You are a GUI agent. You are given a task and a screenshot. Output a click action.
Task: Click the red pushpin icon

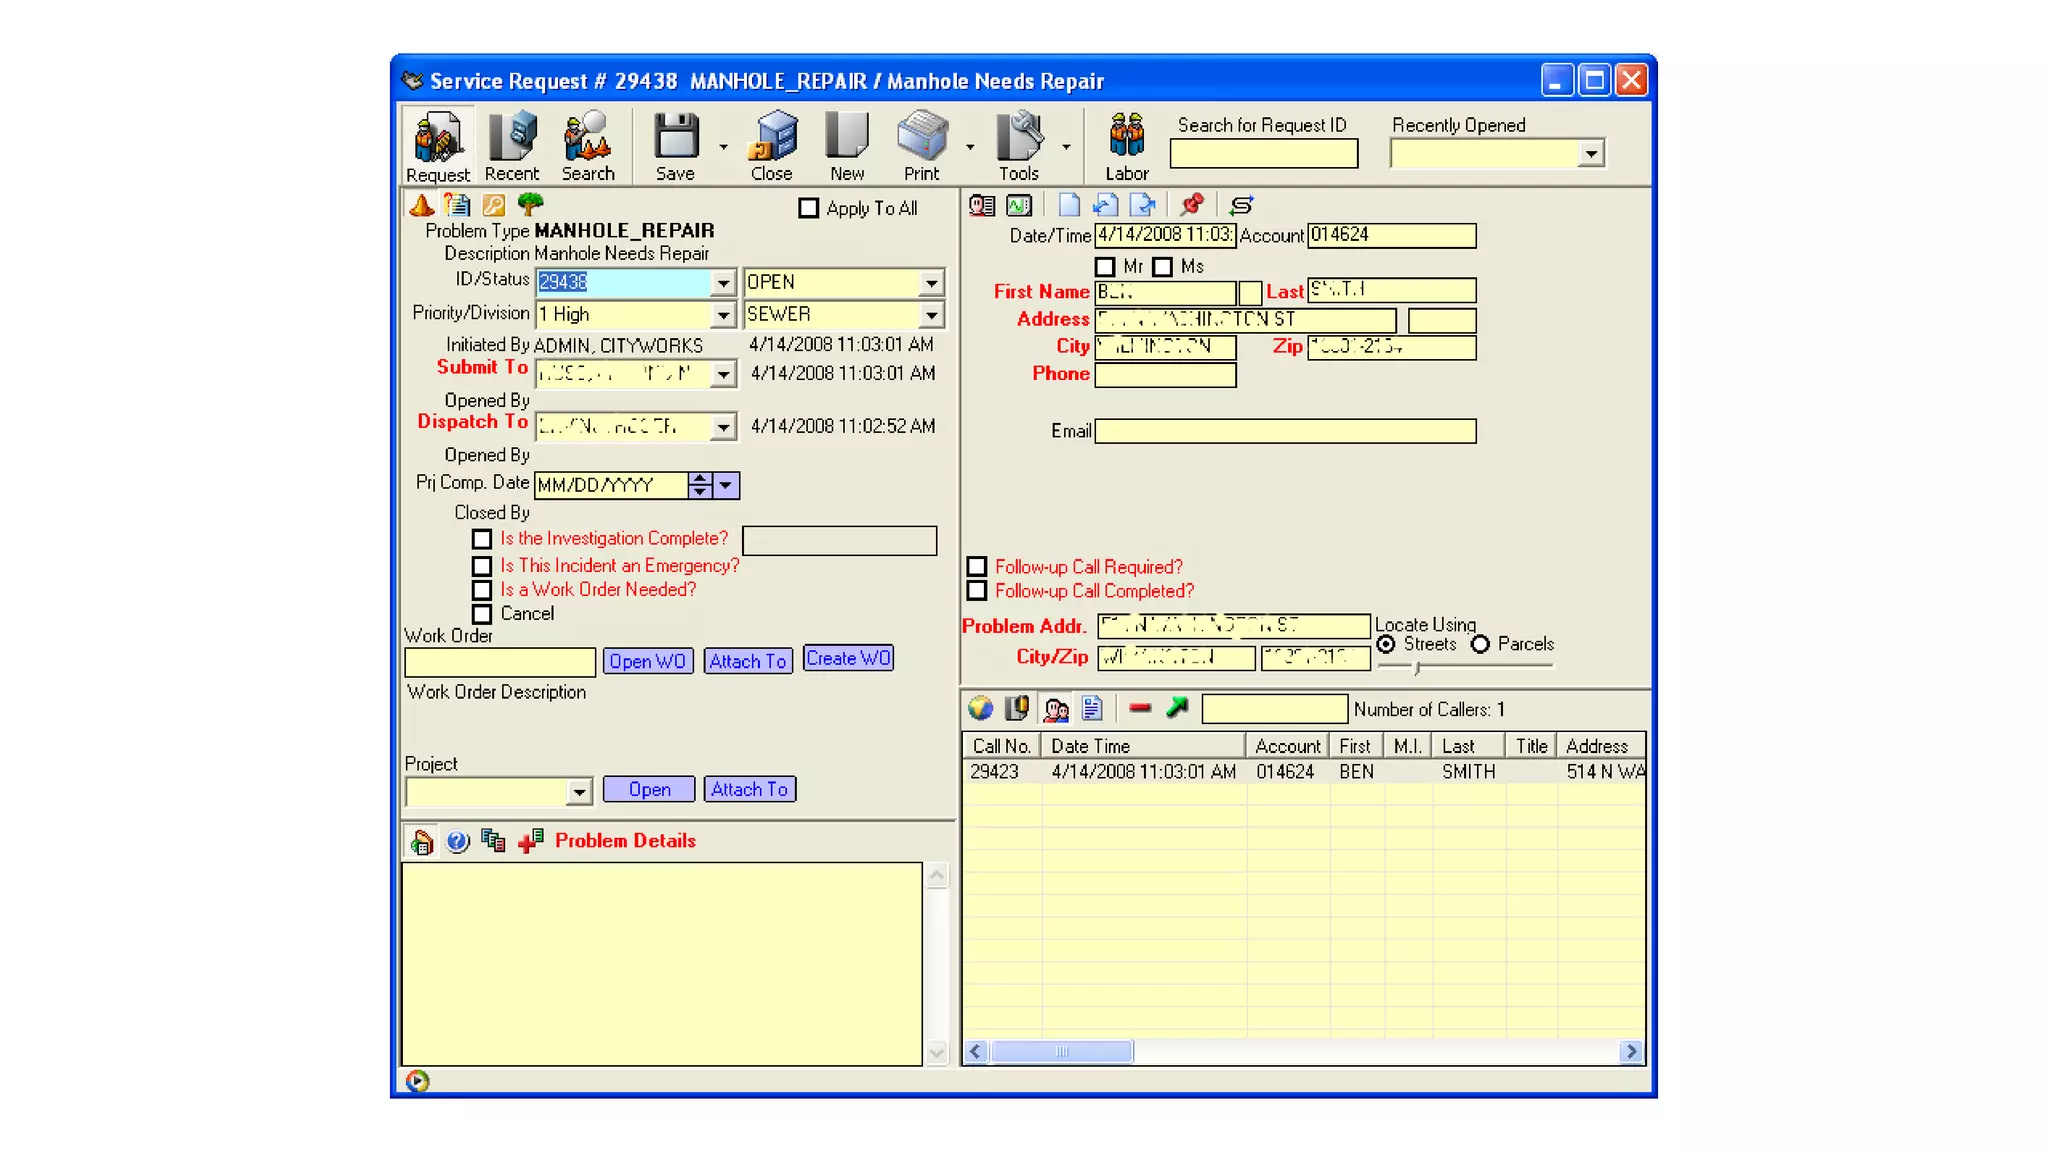click(1191, 205)
